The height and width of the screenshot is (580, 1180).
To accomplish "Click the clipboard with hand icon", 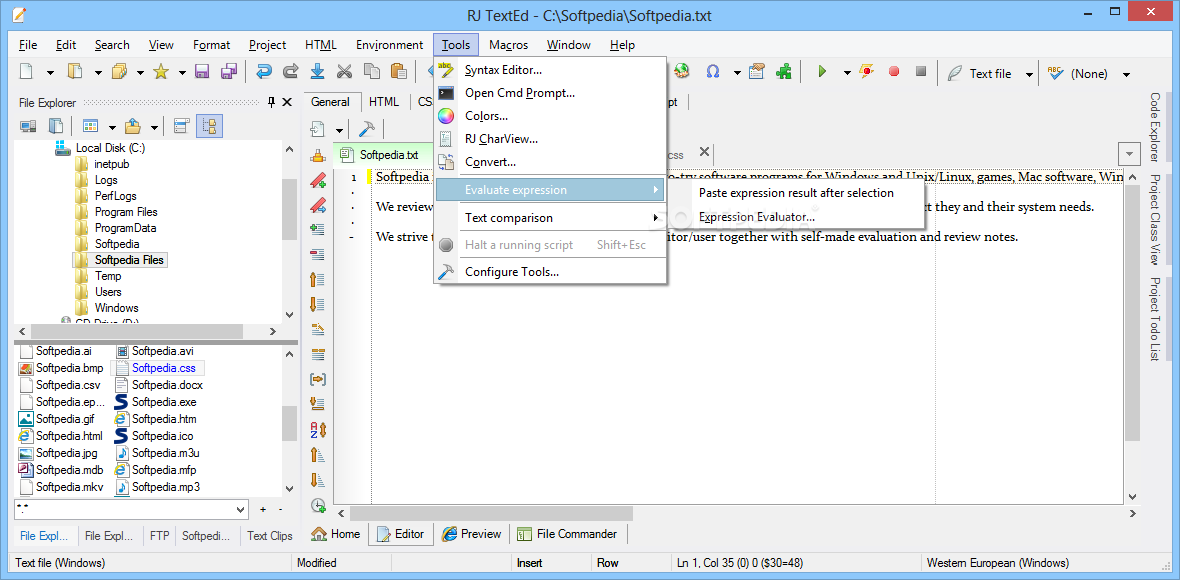I will pos(757,72).
